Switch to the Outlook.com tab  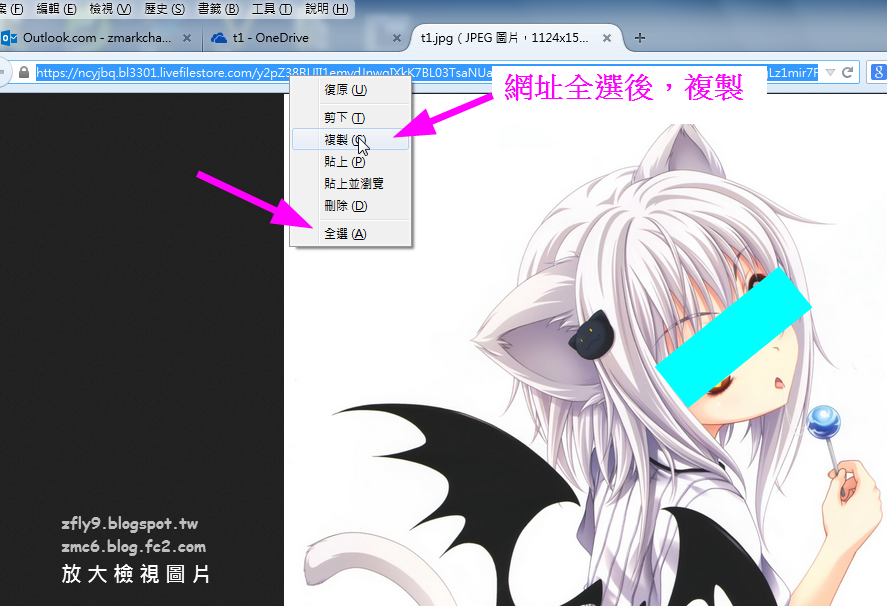click(97, 38)
